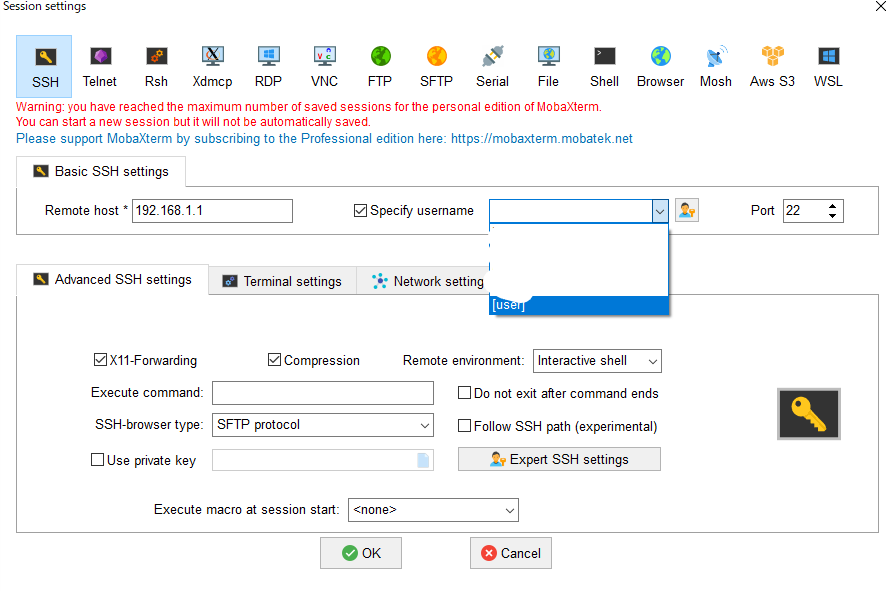The width and height of the screenshot is (891, 591).
Task: Select the Serial session icon
Action: (492, 66)
